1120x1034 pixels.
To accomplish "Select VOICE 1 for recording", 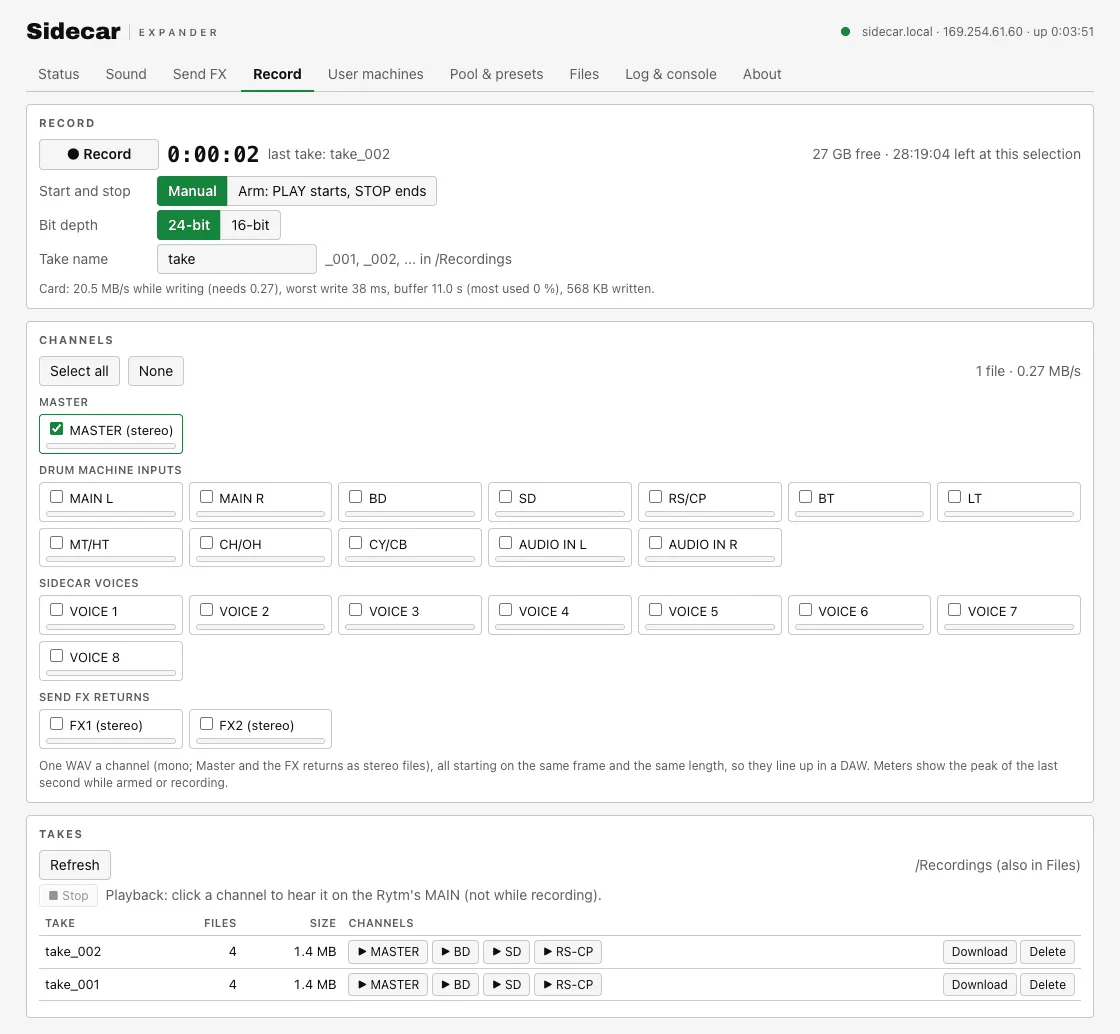I will (56, 611).
